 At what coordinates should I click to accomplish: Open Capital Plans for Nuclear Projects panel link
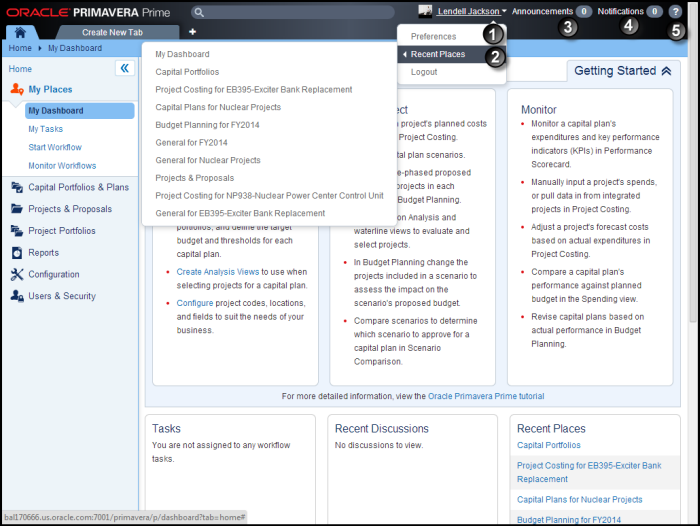(579, 500)
